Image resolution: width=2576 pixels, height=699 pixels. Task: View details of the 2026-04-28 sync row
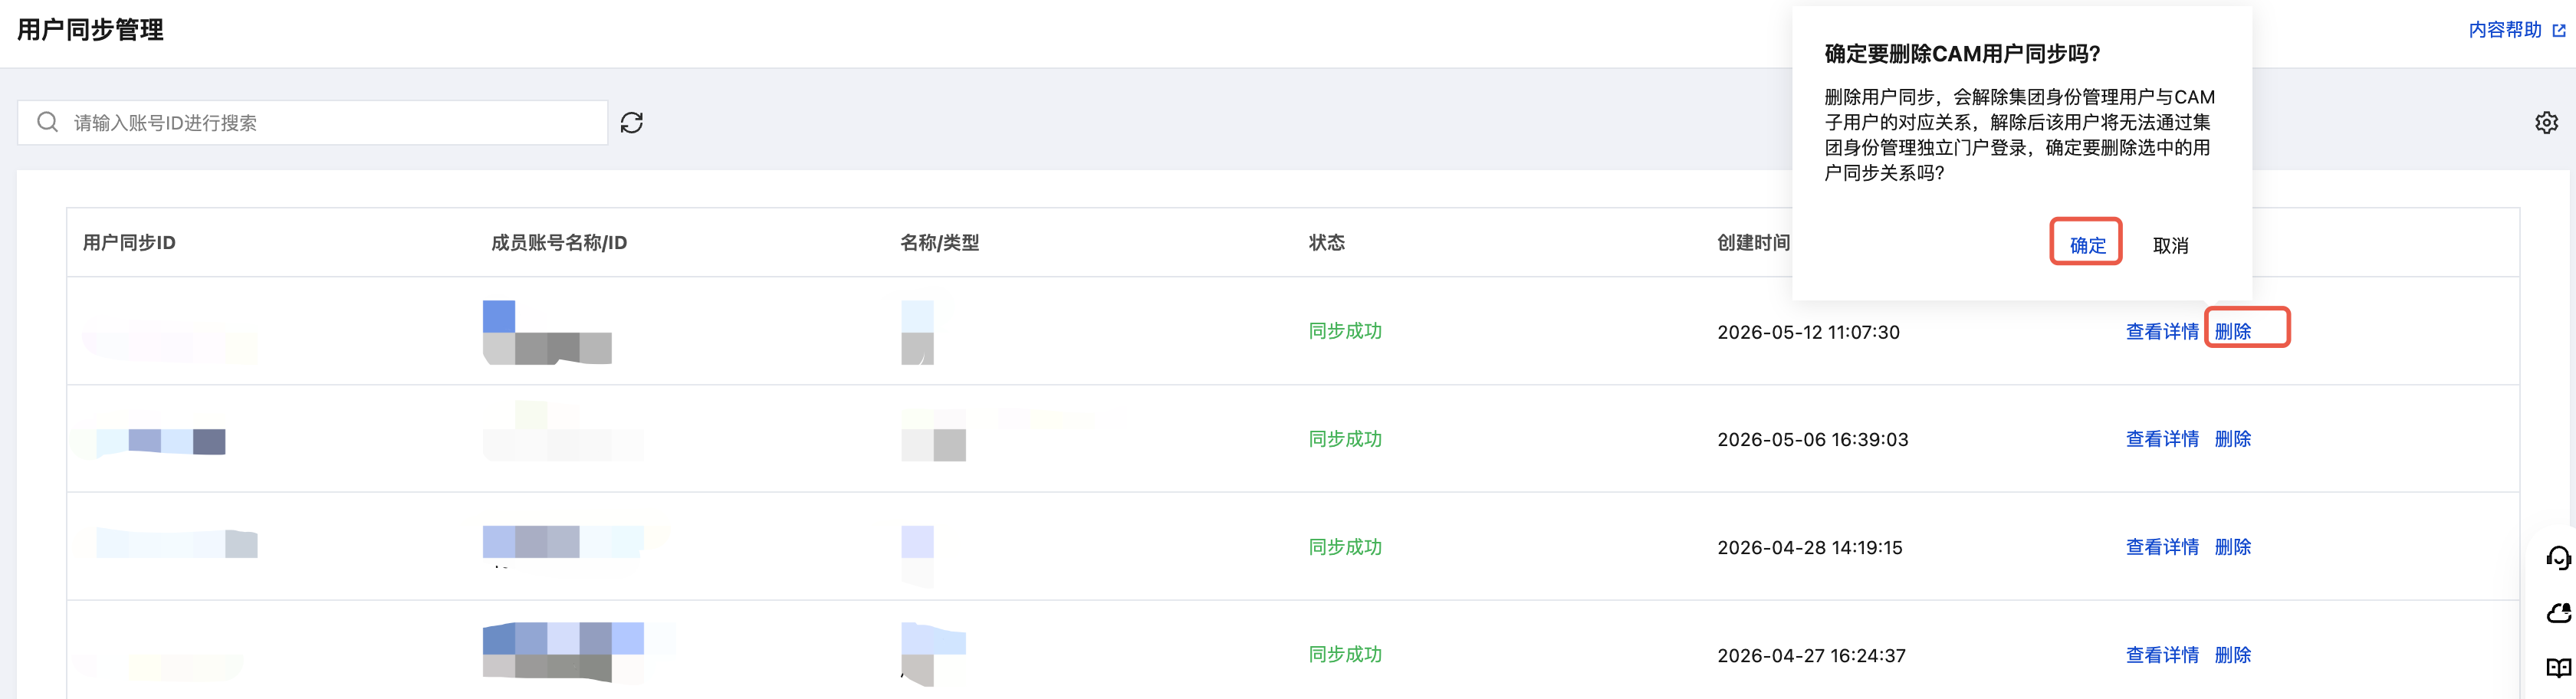tap(2161, 547)
